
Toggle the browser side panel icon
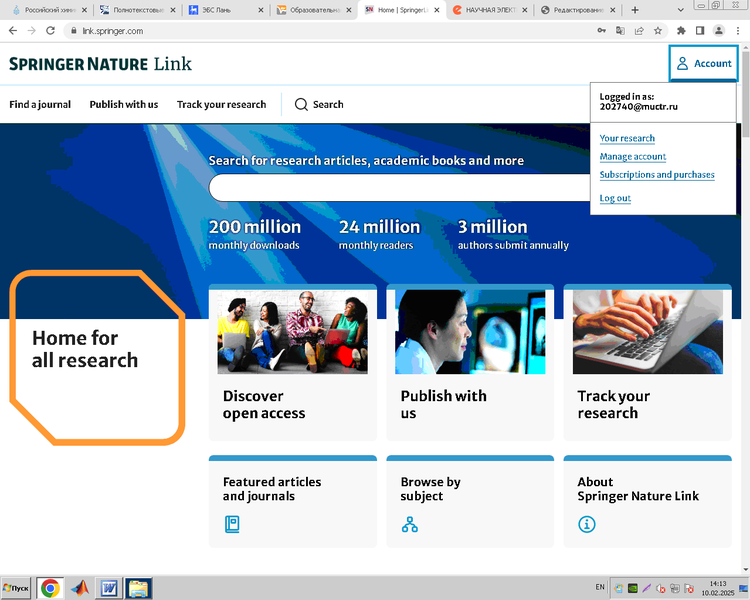click(700, 31)
